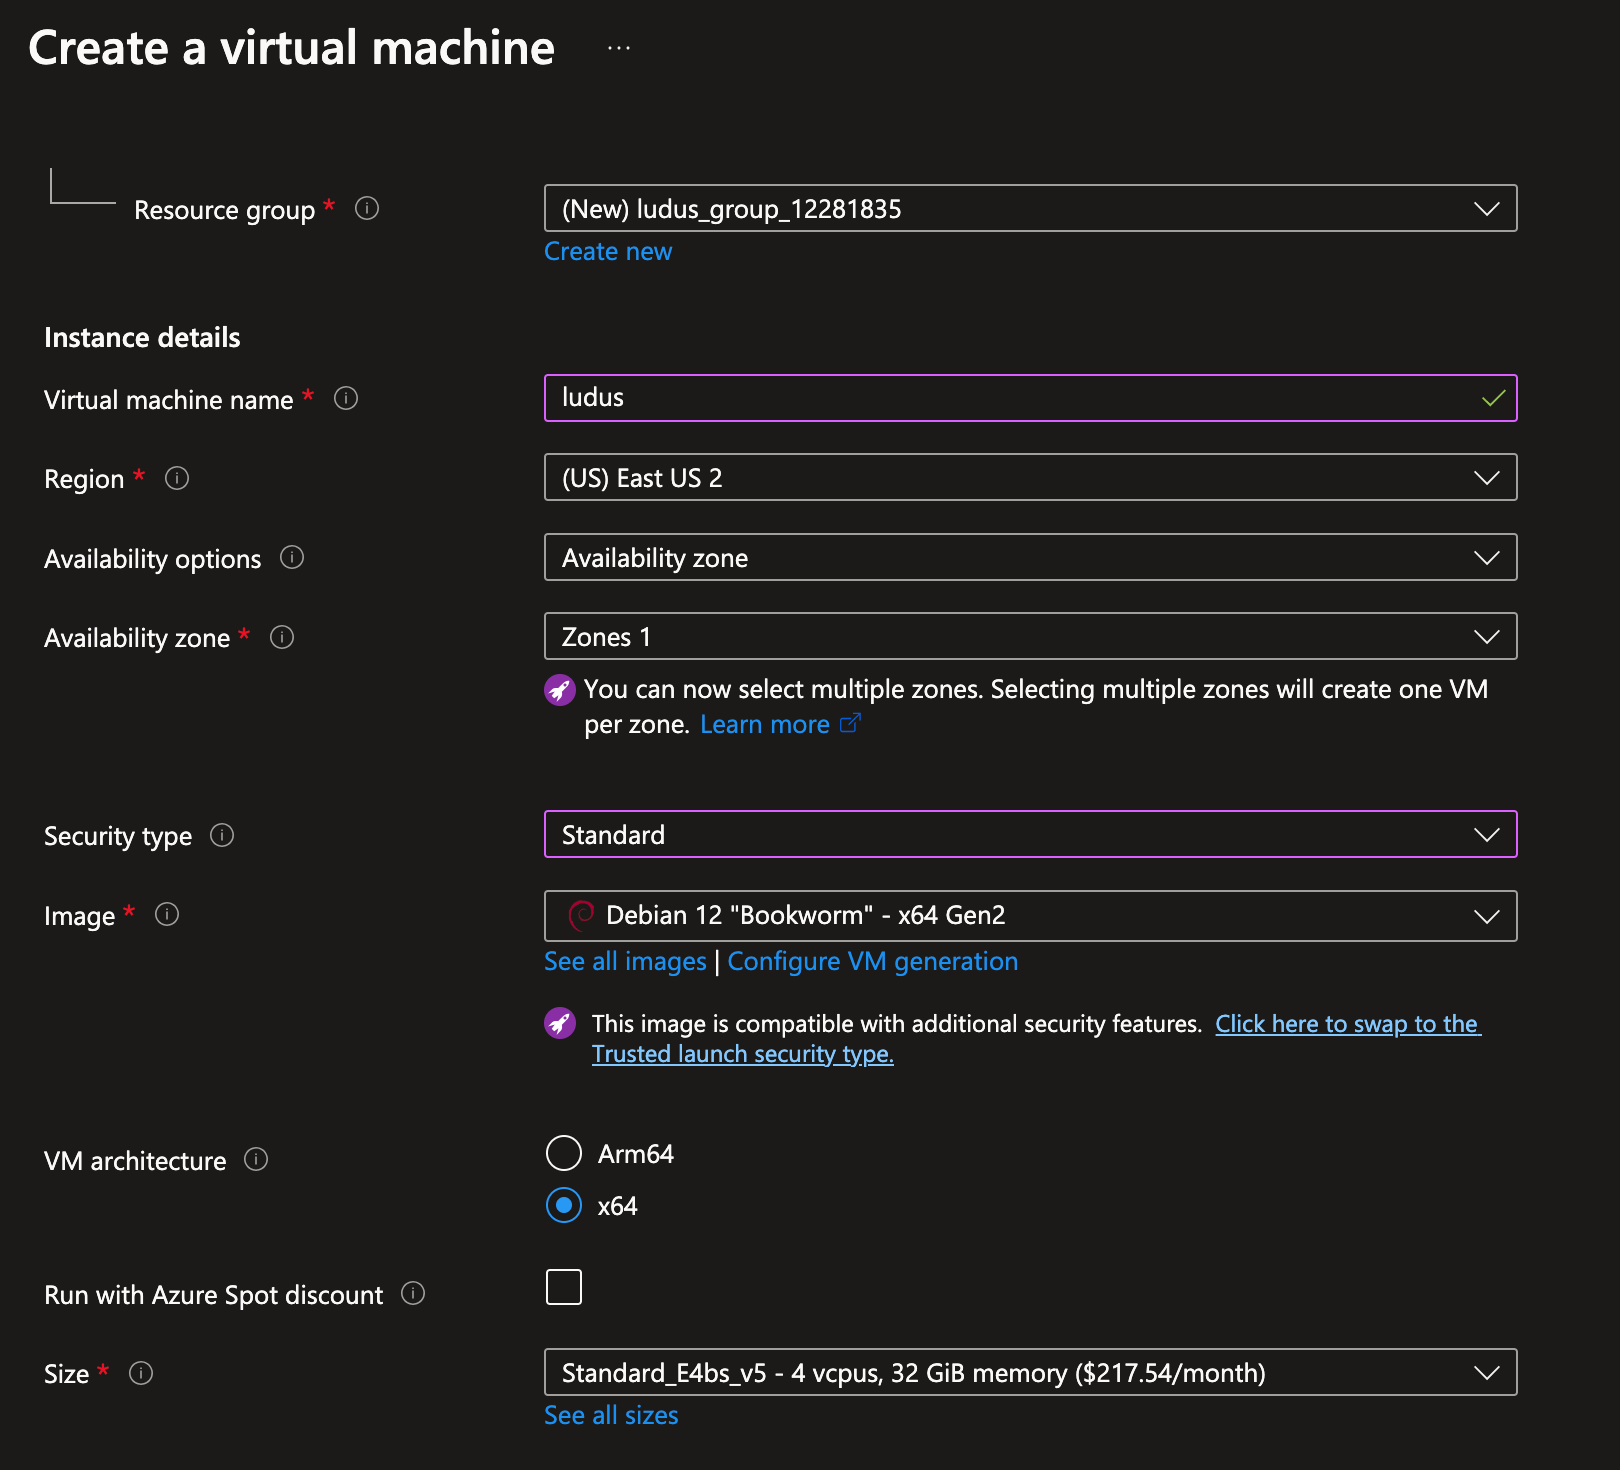Click info icon next to Size label
Viewport: 1620px width, 1470px height.
(x=141, y=1373)
